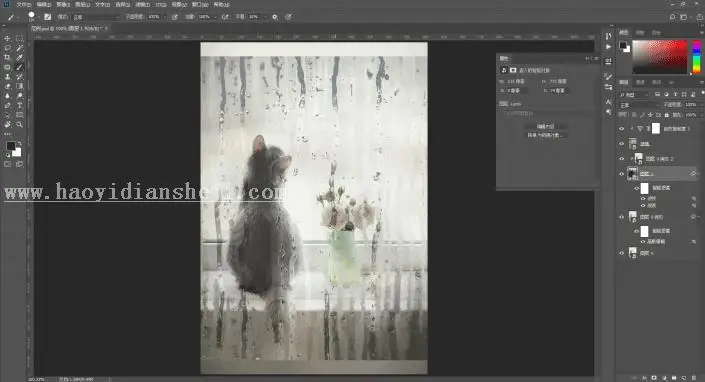This screenshot has height=382, width=705.
Task: Click the search icon at top right
Action: [x=672, y=17]
